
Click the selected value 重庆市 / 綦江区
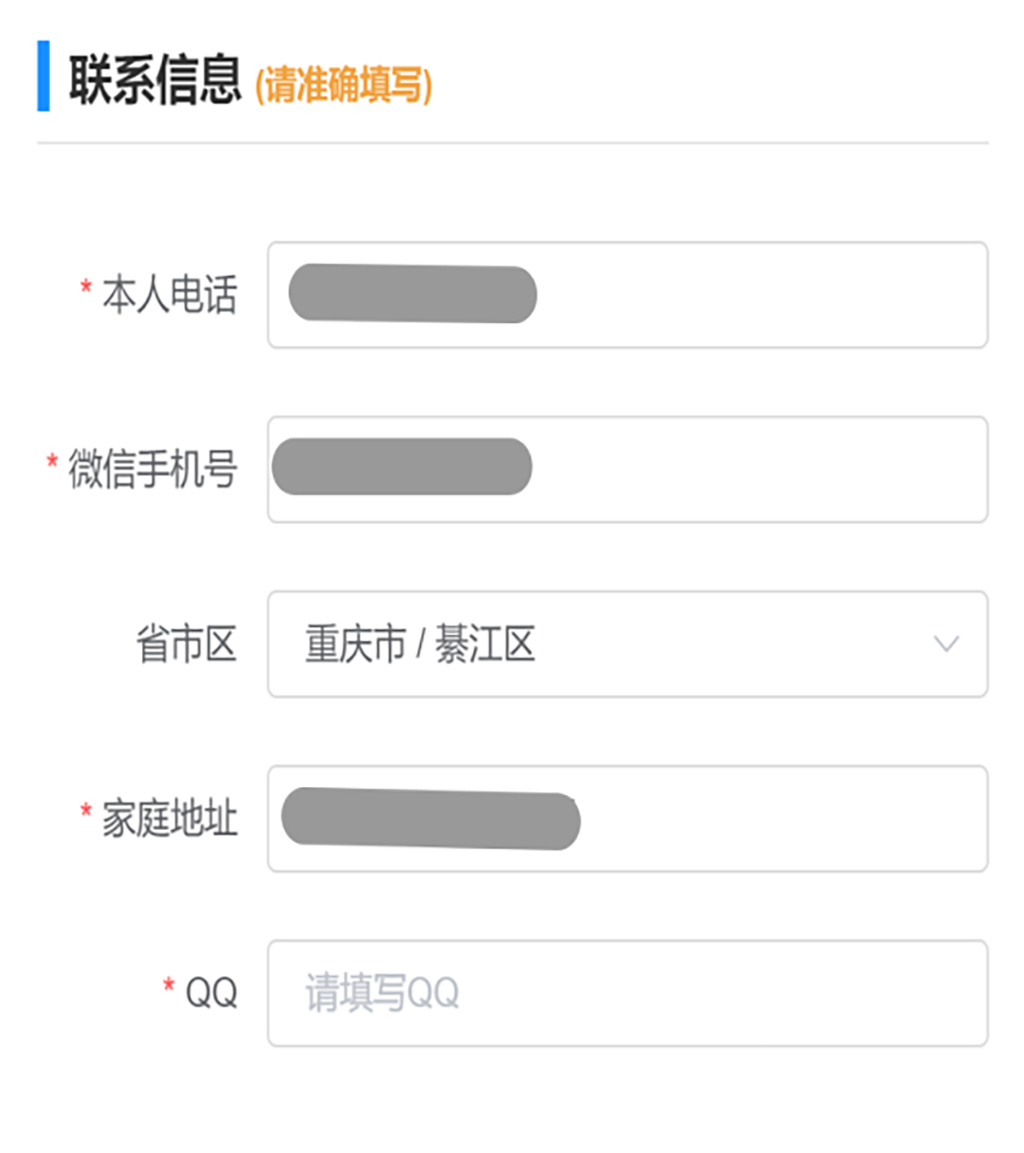(420, 646)
